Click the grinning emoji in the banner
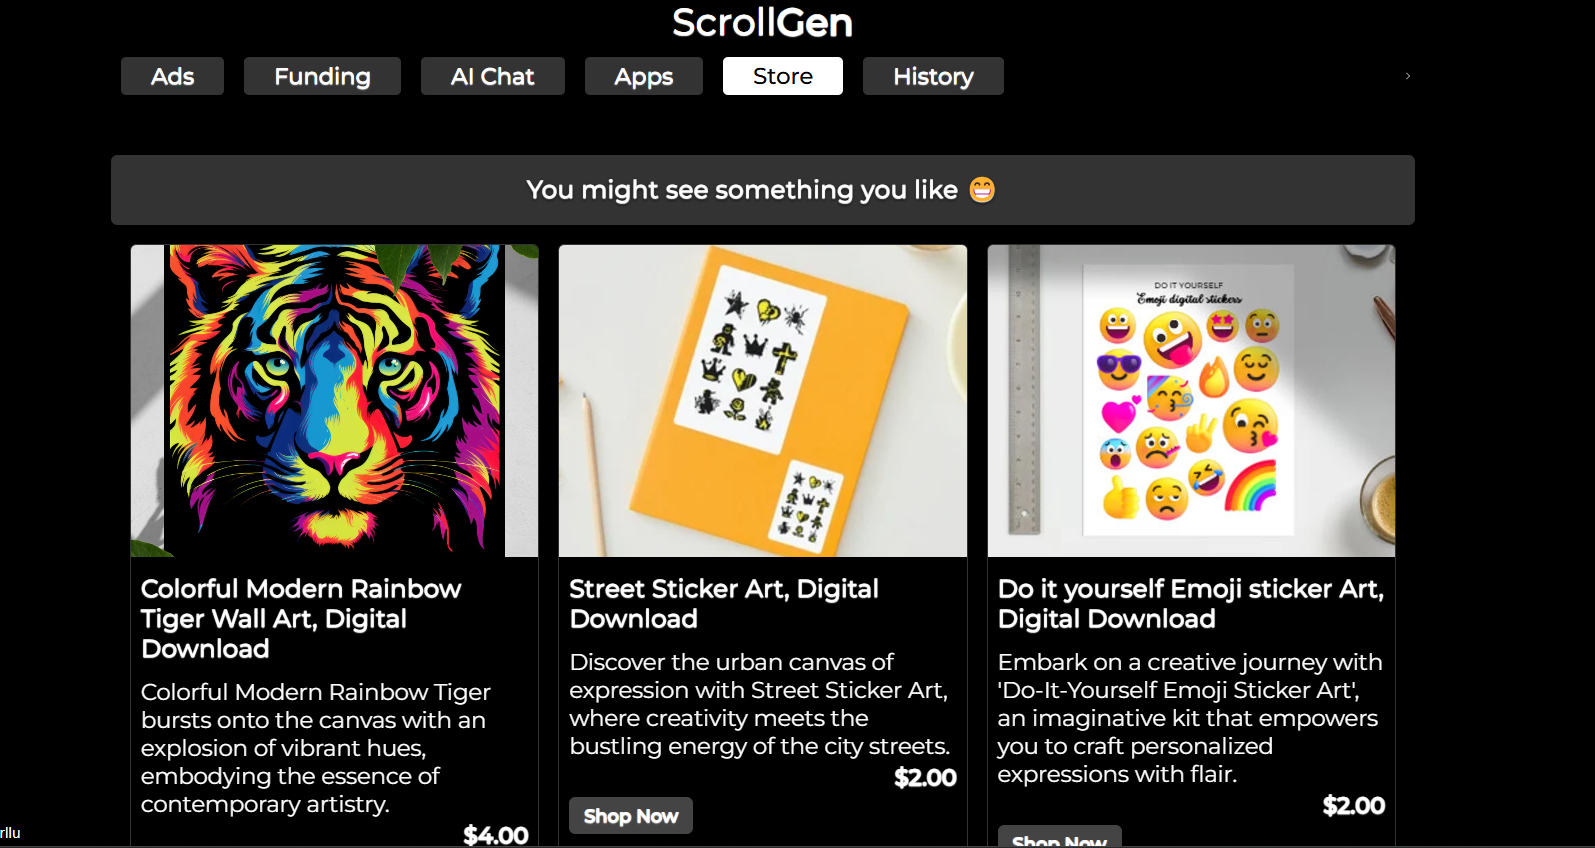The image size is (1595, 848). click(982, 190)
